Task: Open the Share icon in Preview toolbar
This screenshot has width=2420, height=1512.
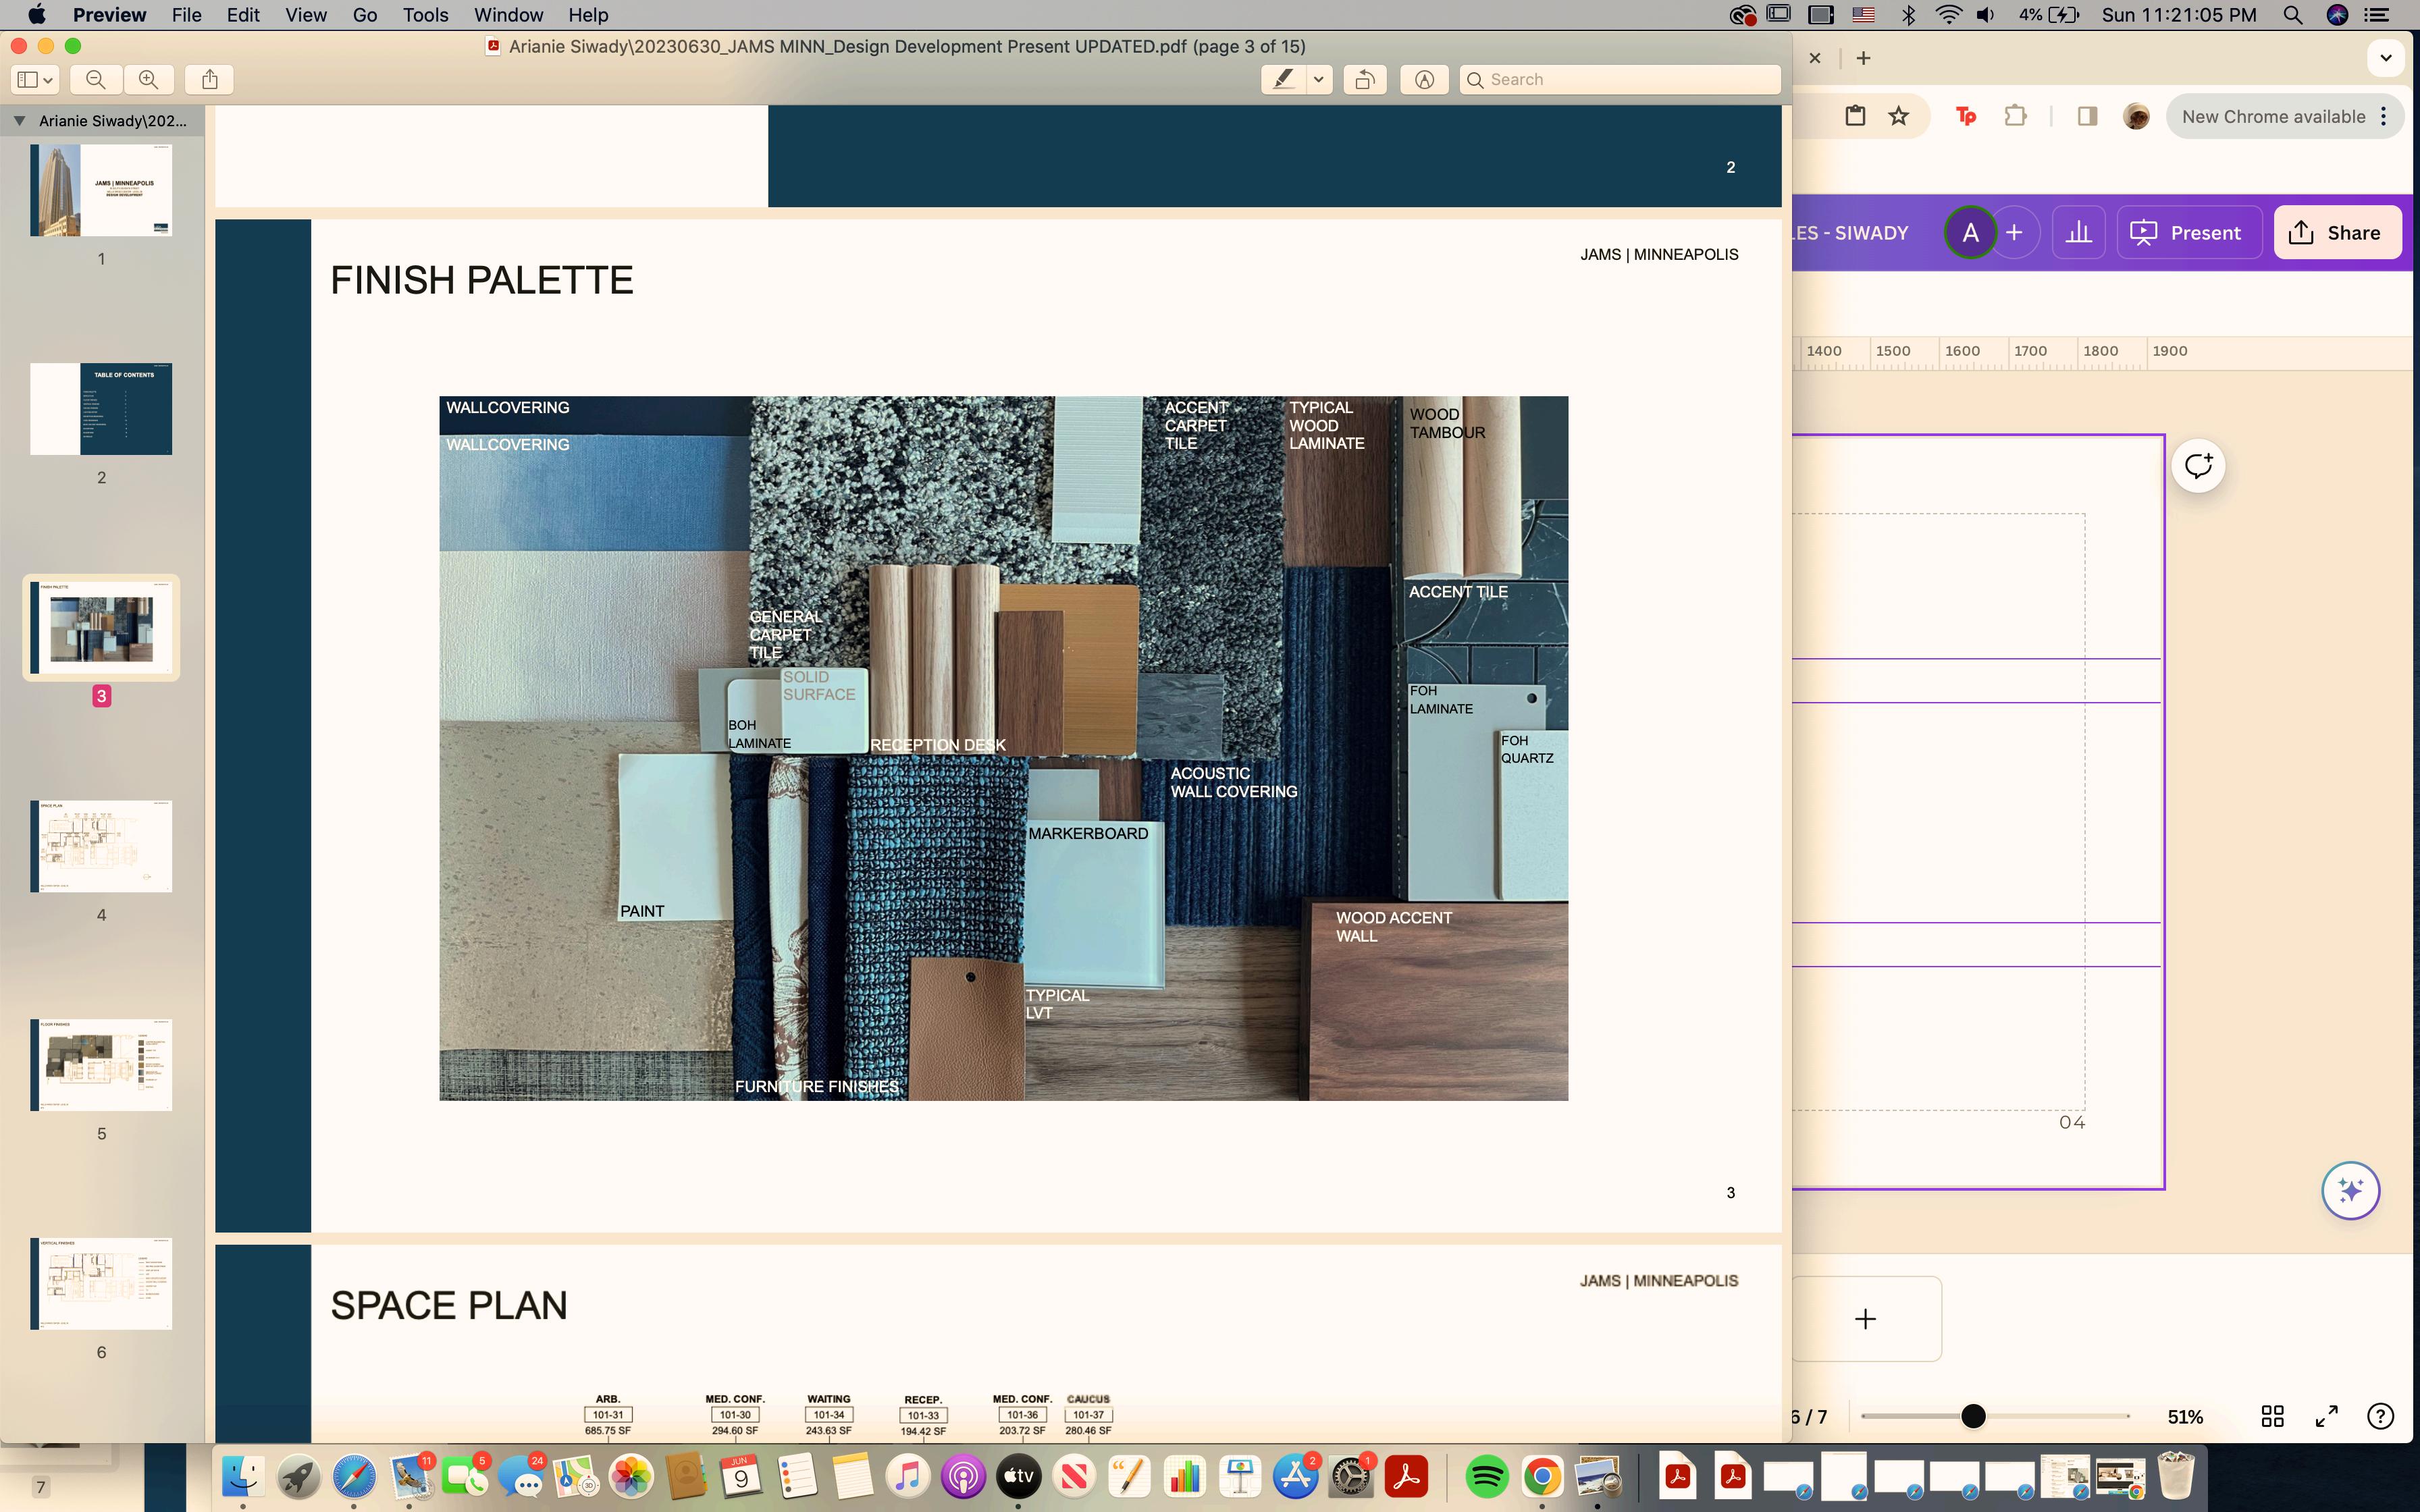Action: [x=210, y=79]
